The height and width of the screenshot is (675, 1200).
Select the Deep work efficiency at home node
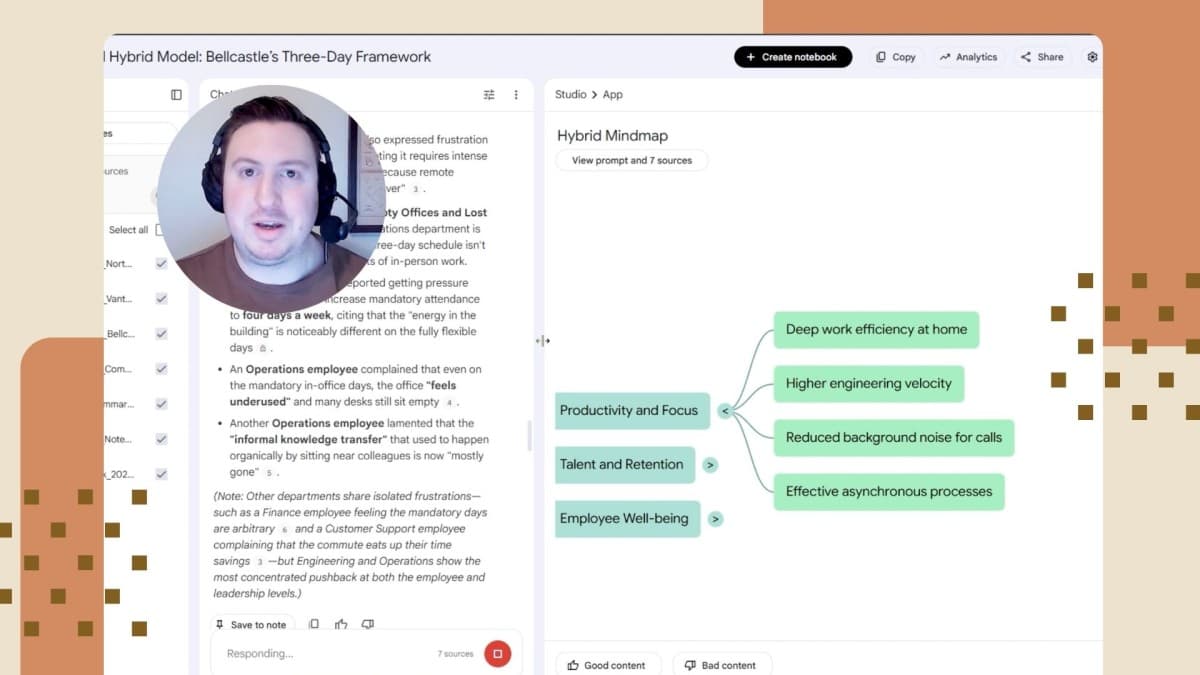point(876,330)
